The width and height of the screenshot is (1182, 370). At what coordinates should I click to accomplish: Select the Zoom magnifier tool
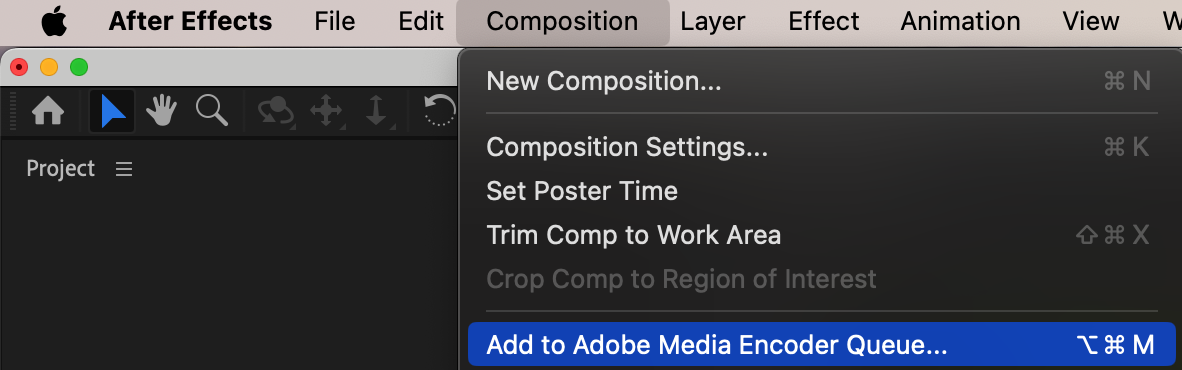[x=212, y=111]
